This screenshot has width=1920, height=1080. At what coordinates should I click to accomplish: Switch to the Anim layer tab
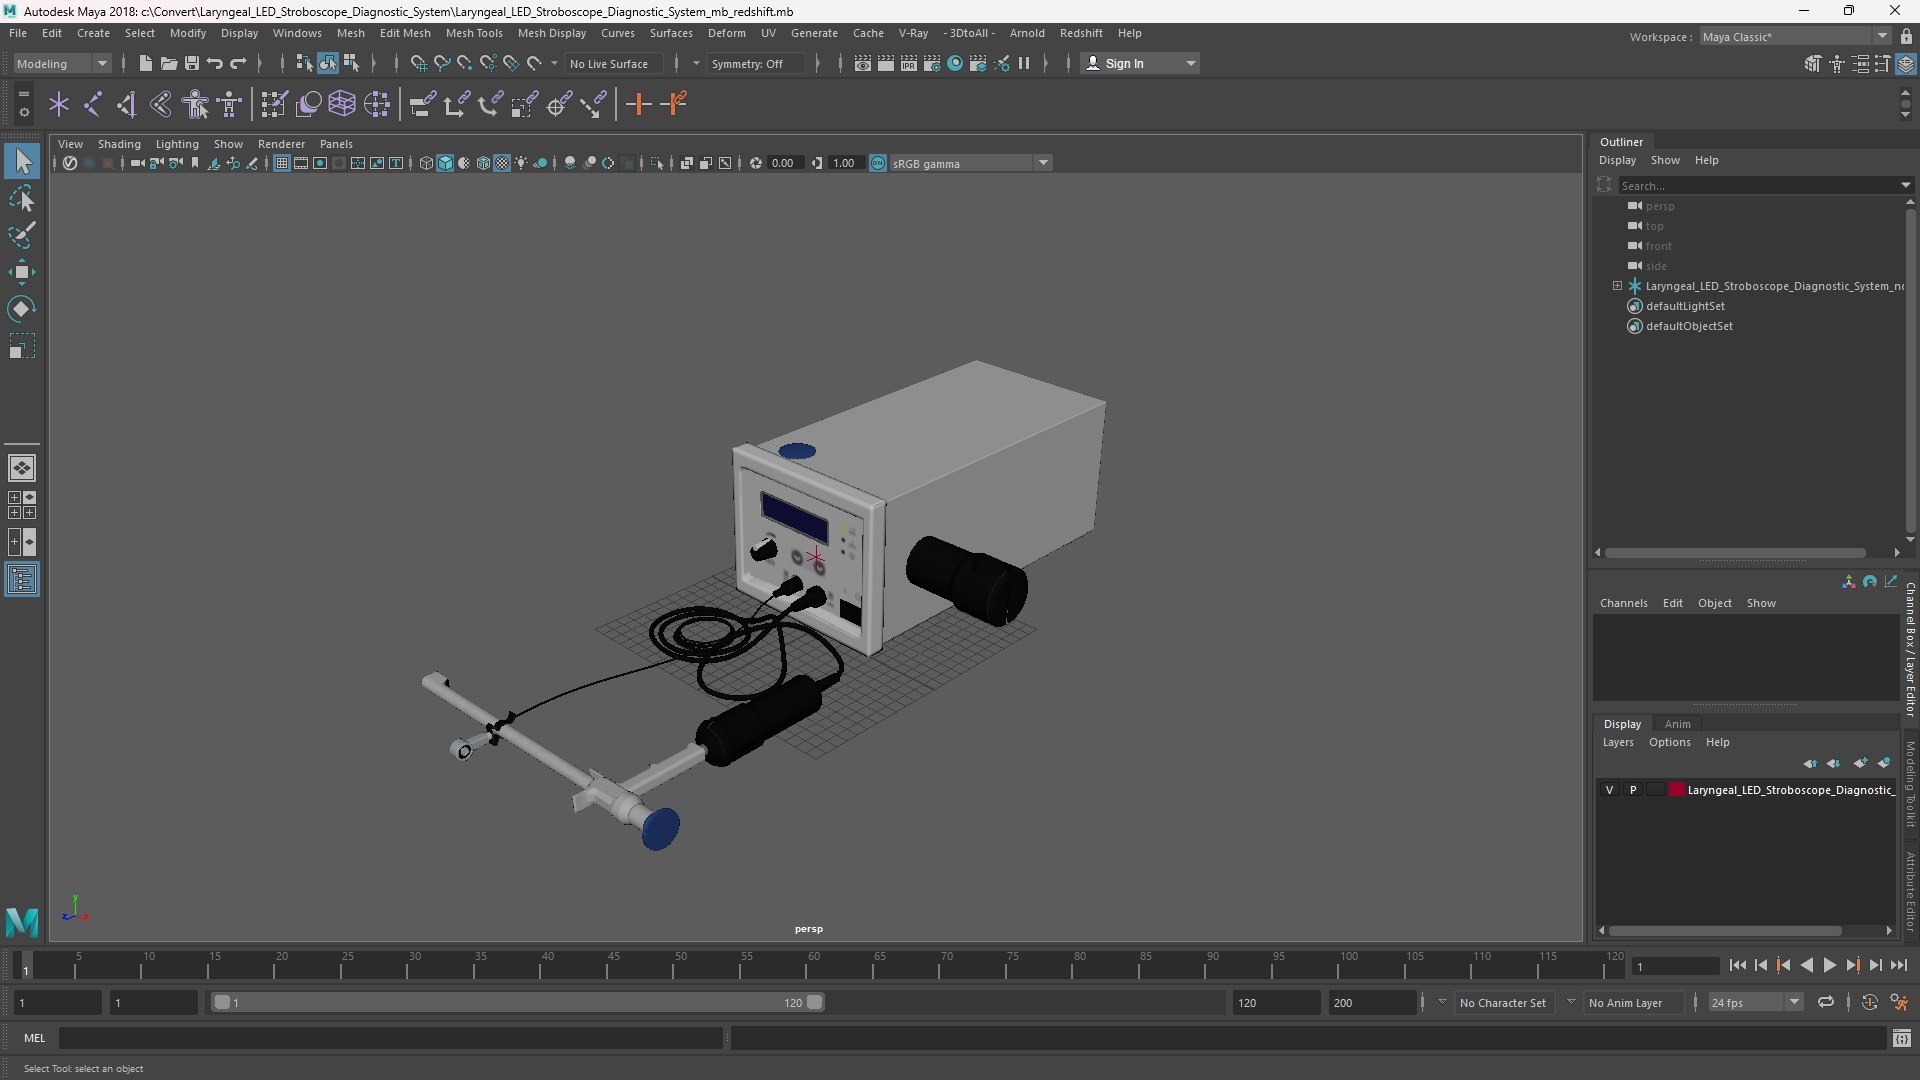coord(1677,724)
